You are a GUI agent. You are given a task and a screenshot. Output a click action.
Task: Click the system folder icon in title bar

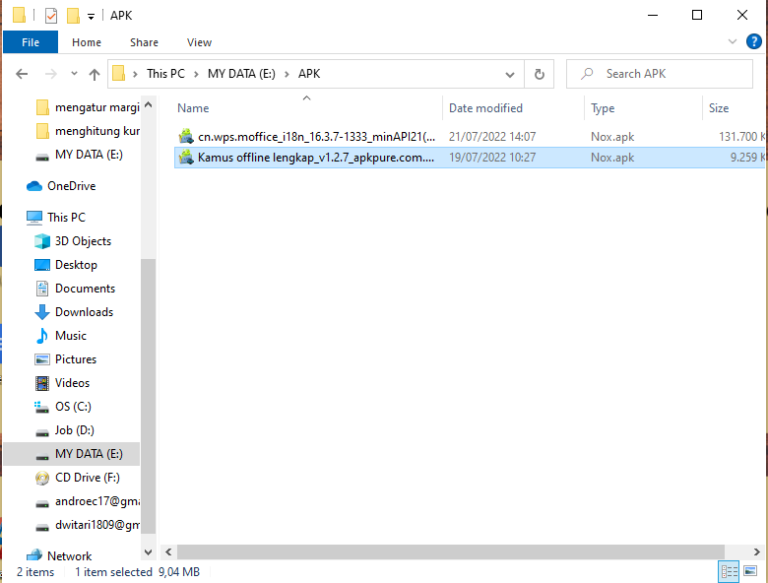[x=19, y=15]
